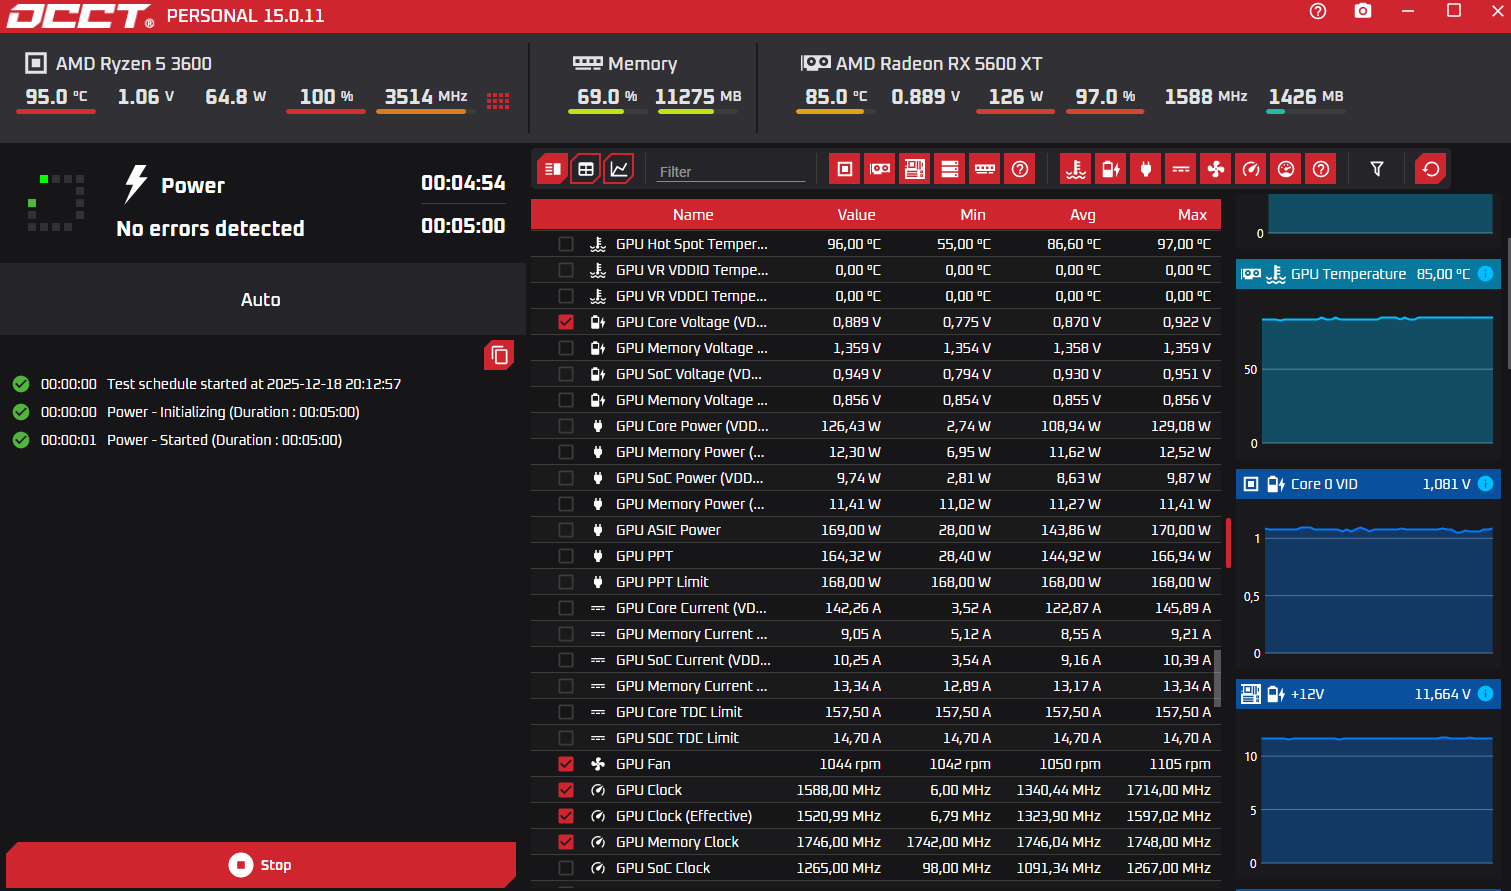The image size is (1511, 891).
Task: Toggle other sensor types question icon
Action: click(1321, 170)
